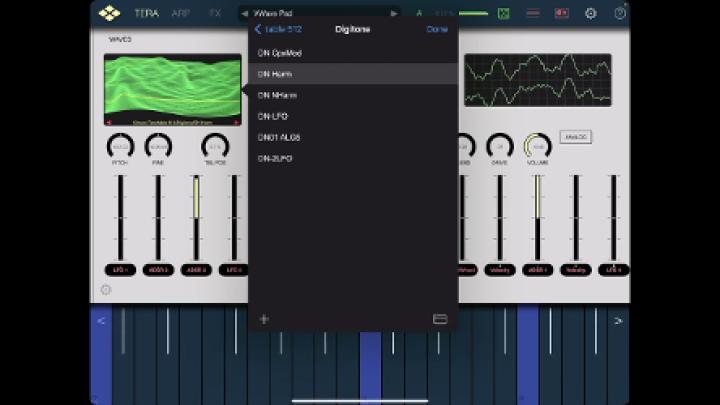
Task: Click the yellow modulation slider above ADSR 3
Action: click(x=196, y=218)
